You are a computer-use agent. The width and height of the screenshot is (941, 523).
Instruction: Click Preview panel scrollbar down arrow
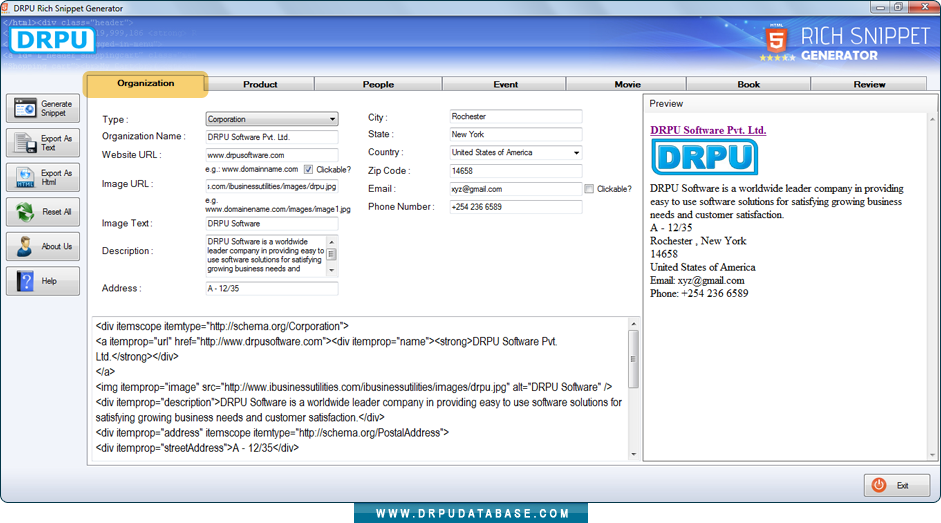(x=932, y=455)
